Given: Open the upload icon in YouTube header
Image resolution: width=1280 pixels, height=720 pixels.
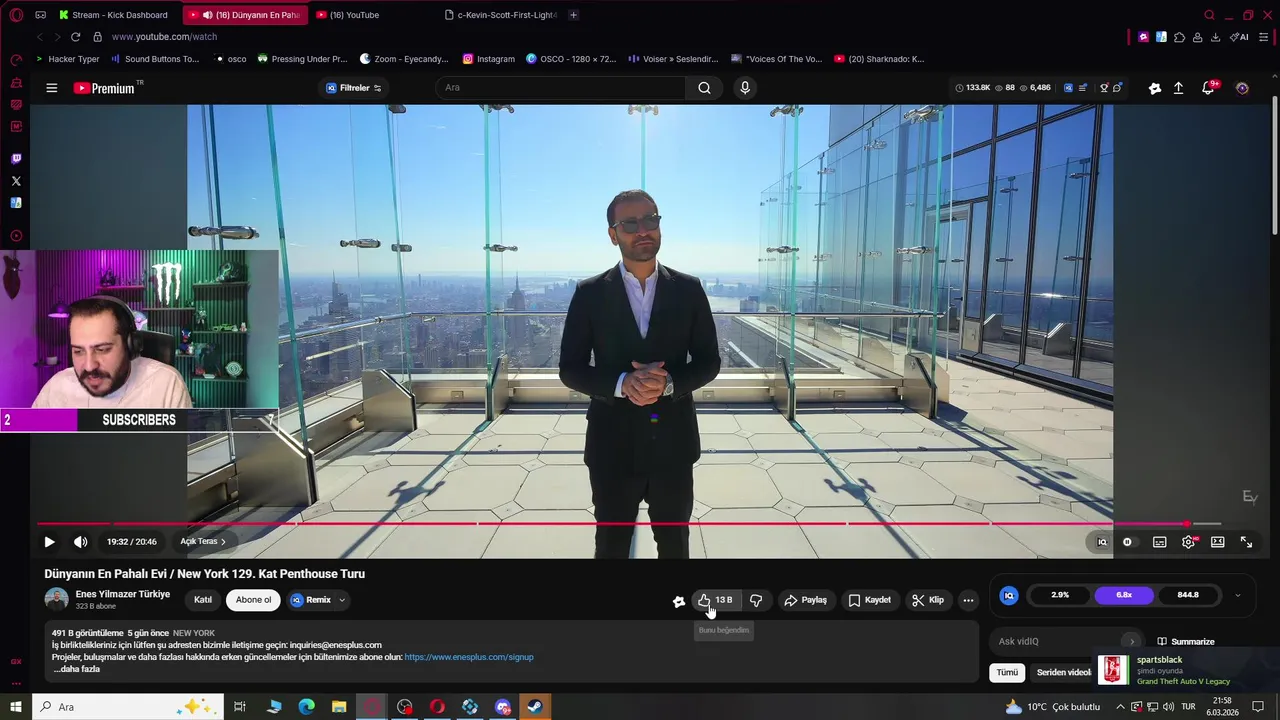Looking at the screenshot, I should pos(1179,88).
